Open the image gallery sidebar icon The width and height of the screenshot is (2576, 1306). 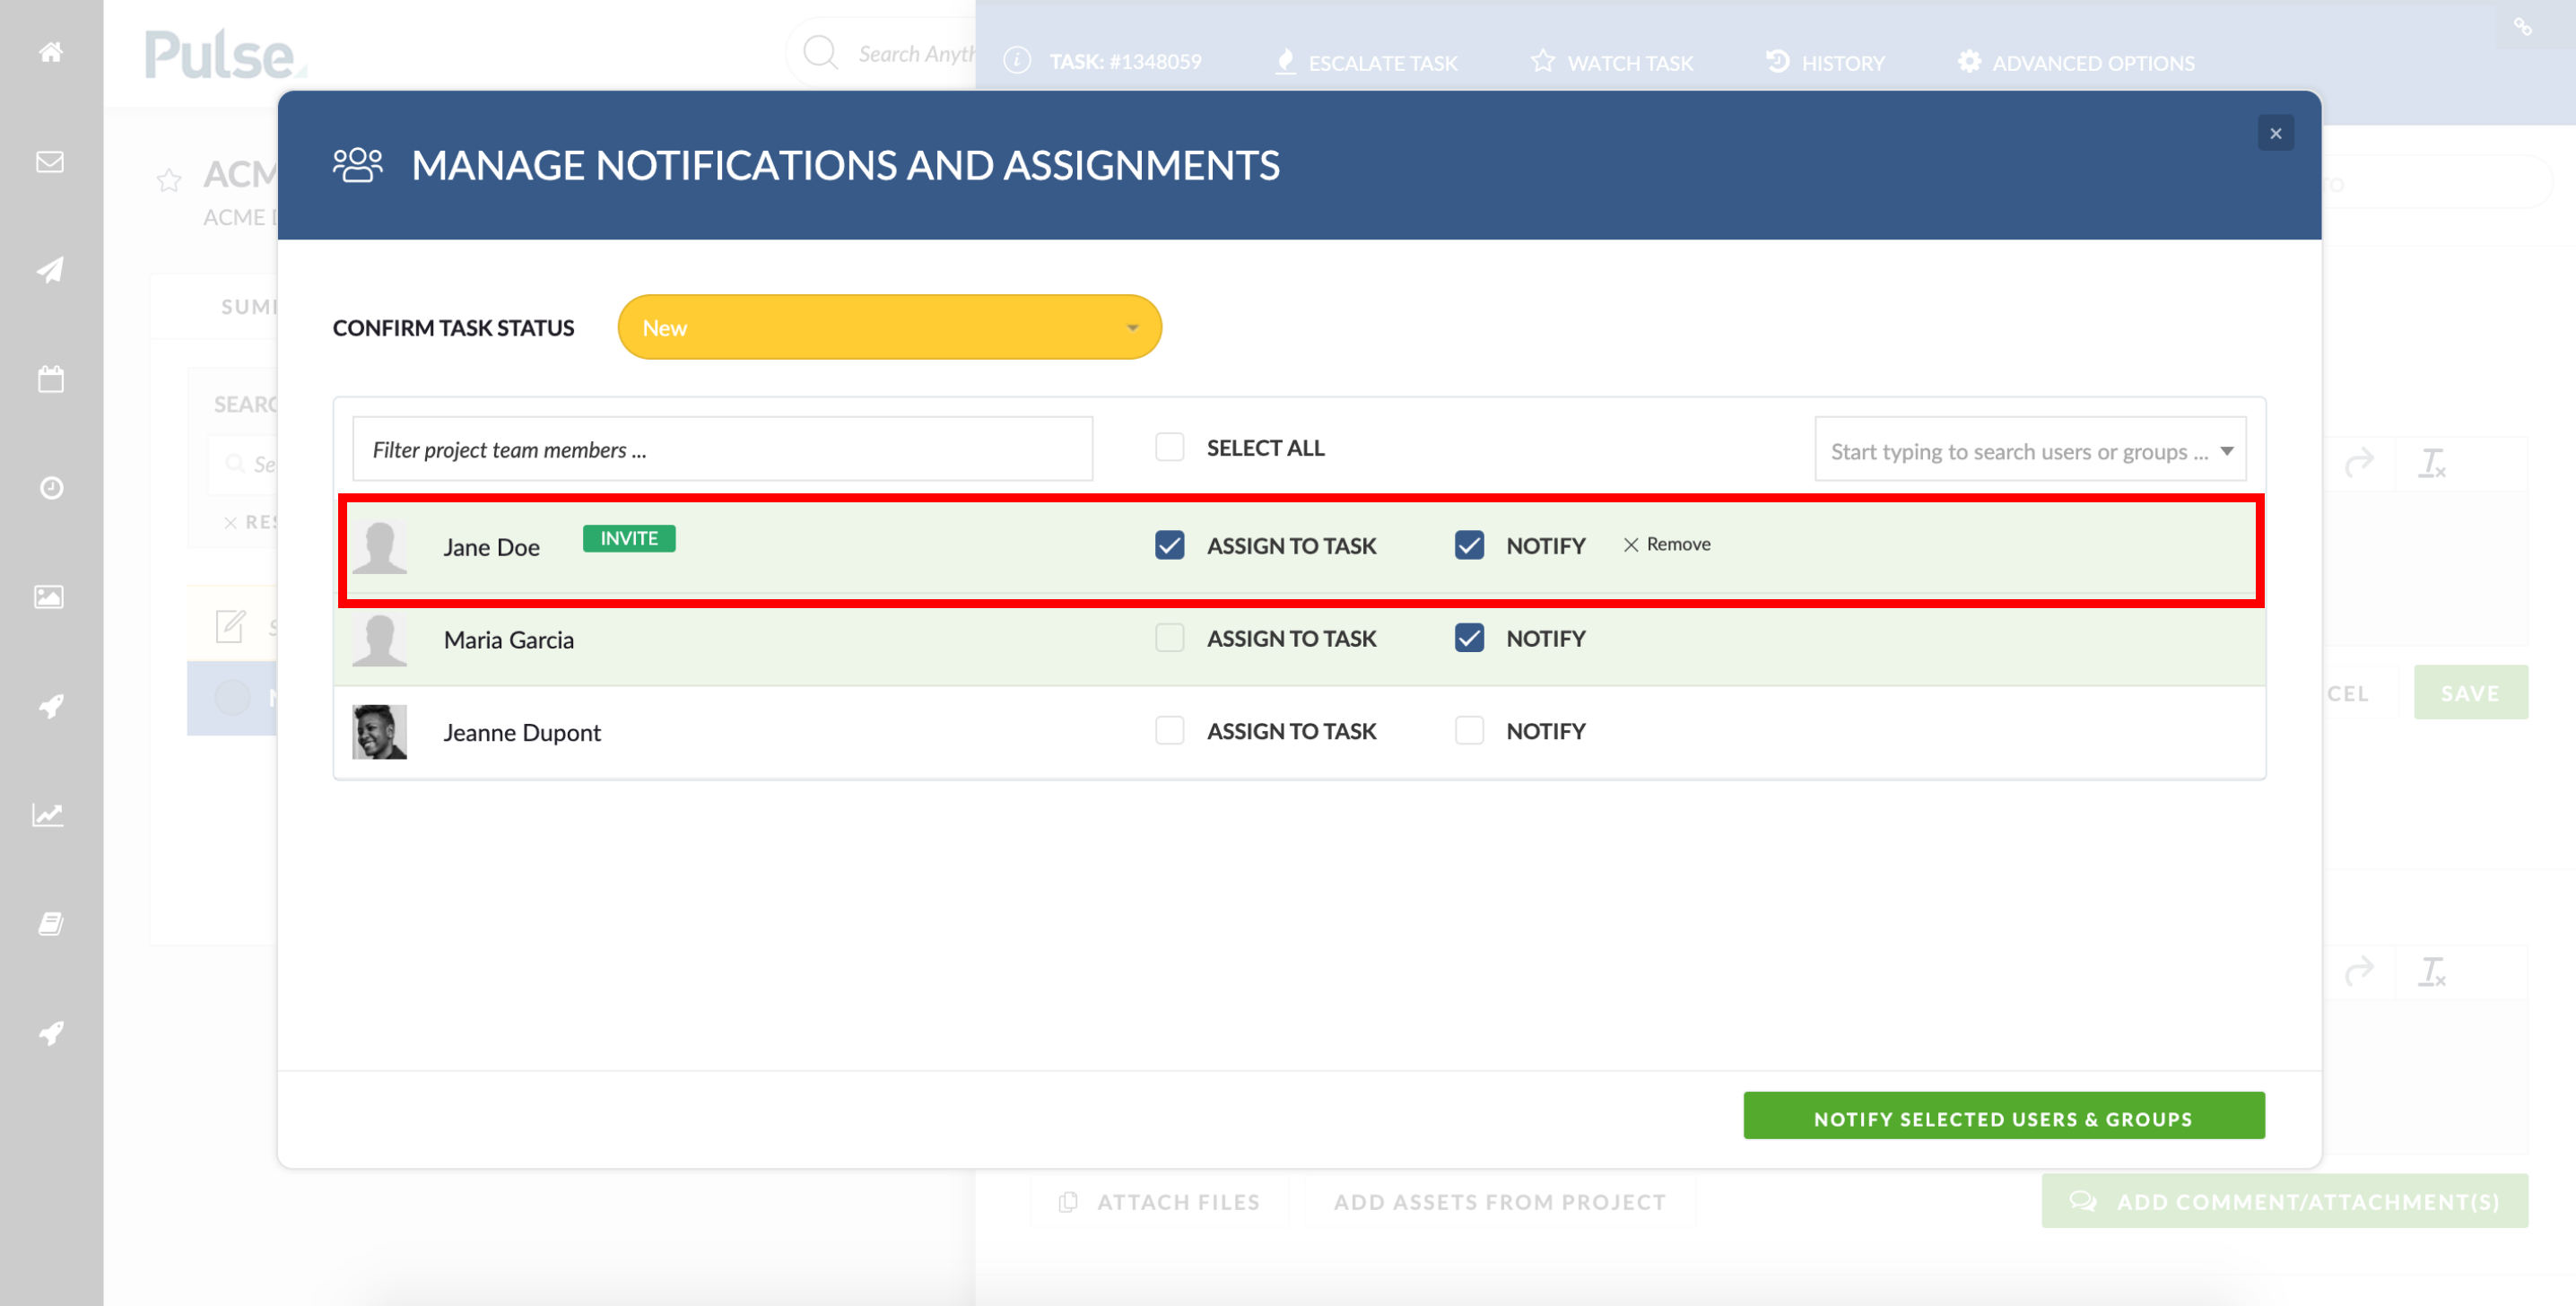pyautogui.click(x=50, y=597)
